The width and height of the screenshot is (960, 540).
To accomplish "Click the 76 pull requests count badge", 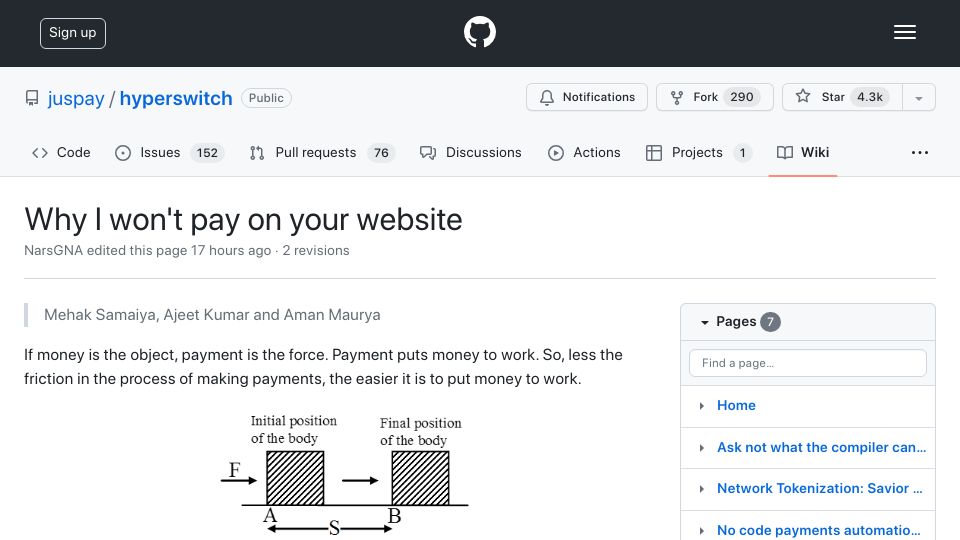I will pos(381,152).
